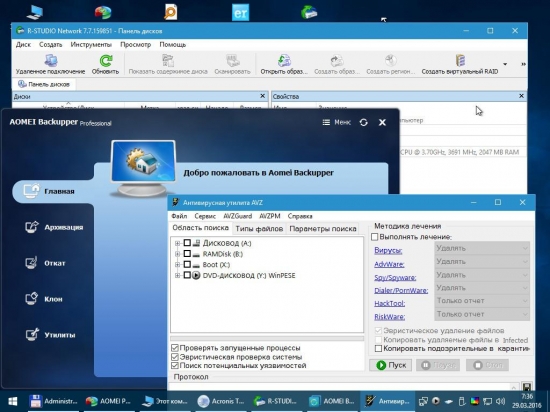
Task: Switch to Типы файлов tab in AVZ
Action: pos(259,229)
